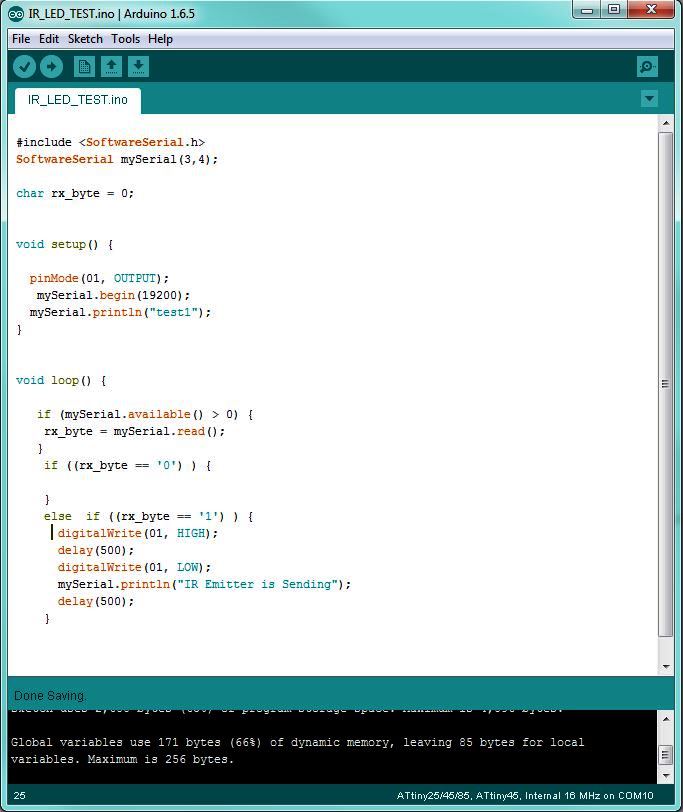Click the 'digitalWrite(01, HIGH);' line
Viewport: 683px width, 812px height.
138,533
